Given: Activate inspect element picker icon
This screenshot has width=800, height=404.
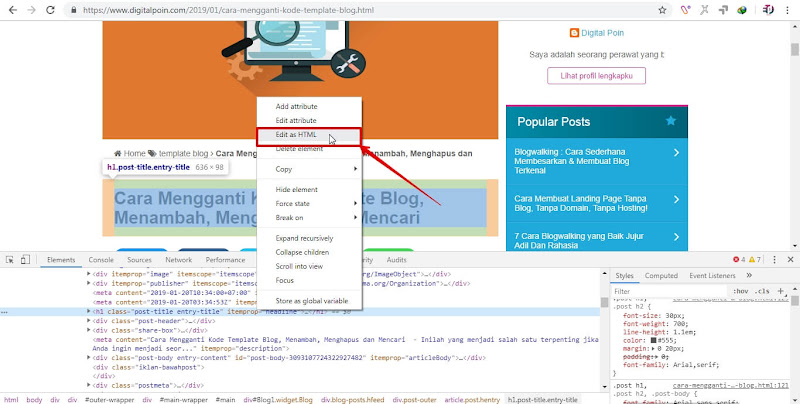Looking at the screenshot, I should [9, 260].
